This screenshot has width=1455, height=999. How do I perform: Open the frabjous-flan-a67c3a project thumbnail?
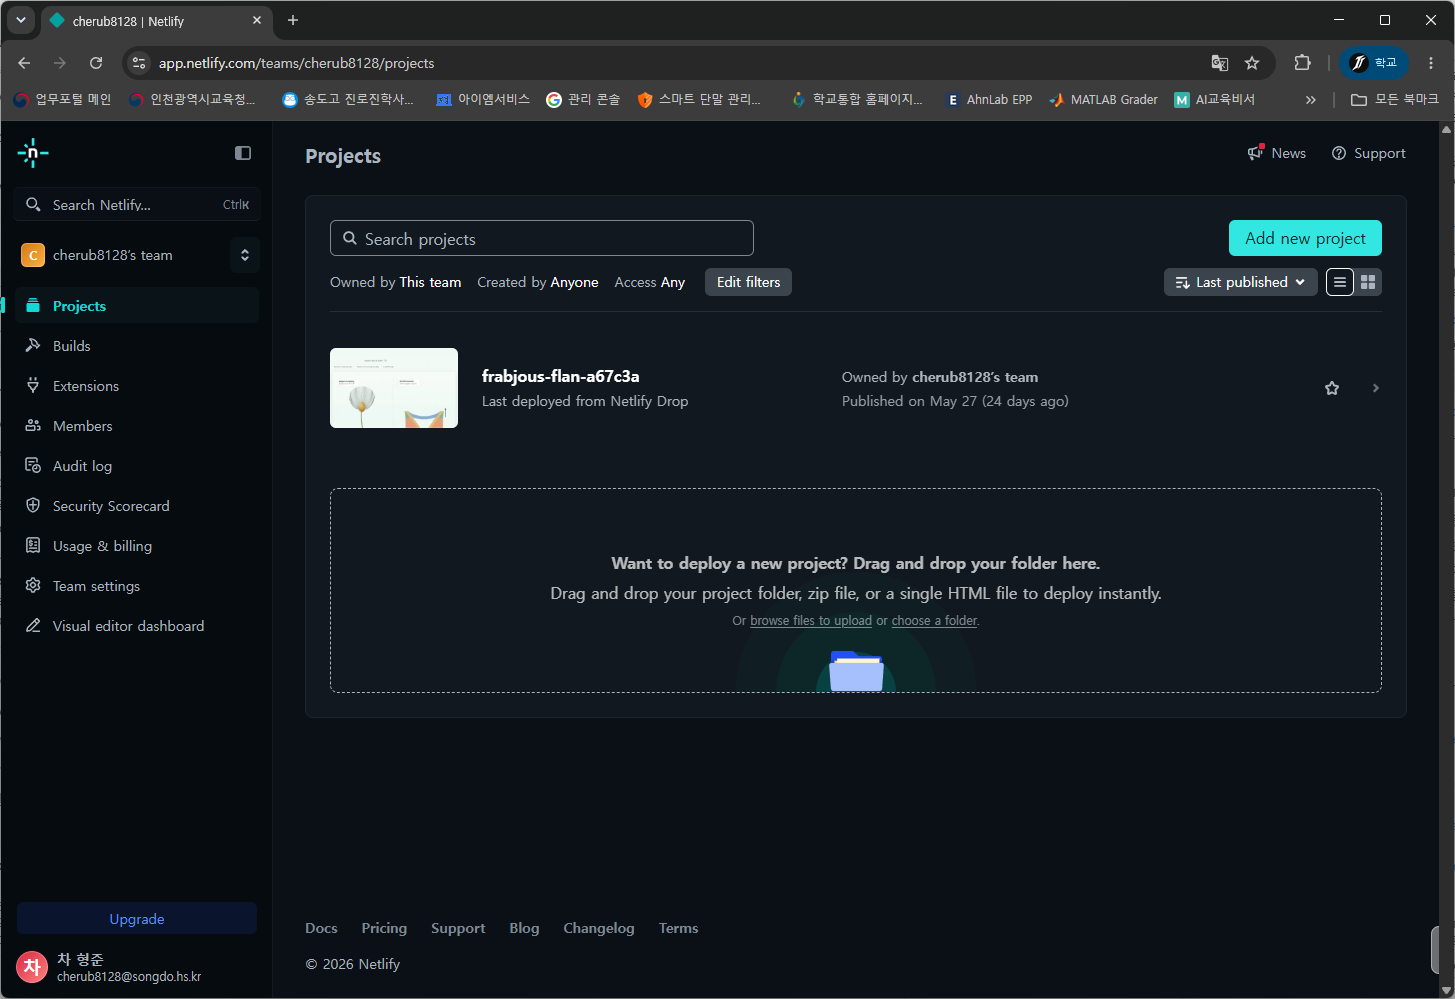coord(394,388)
